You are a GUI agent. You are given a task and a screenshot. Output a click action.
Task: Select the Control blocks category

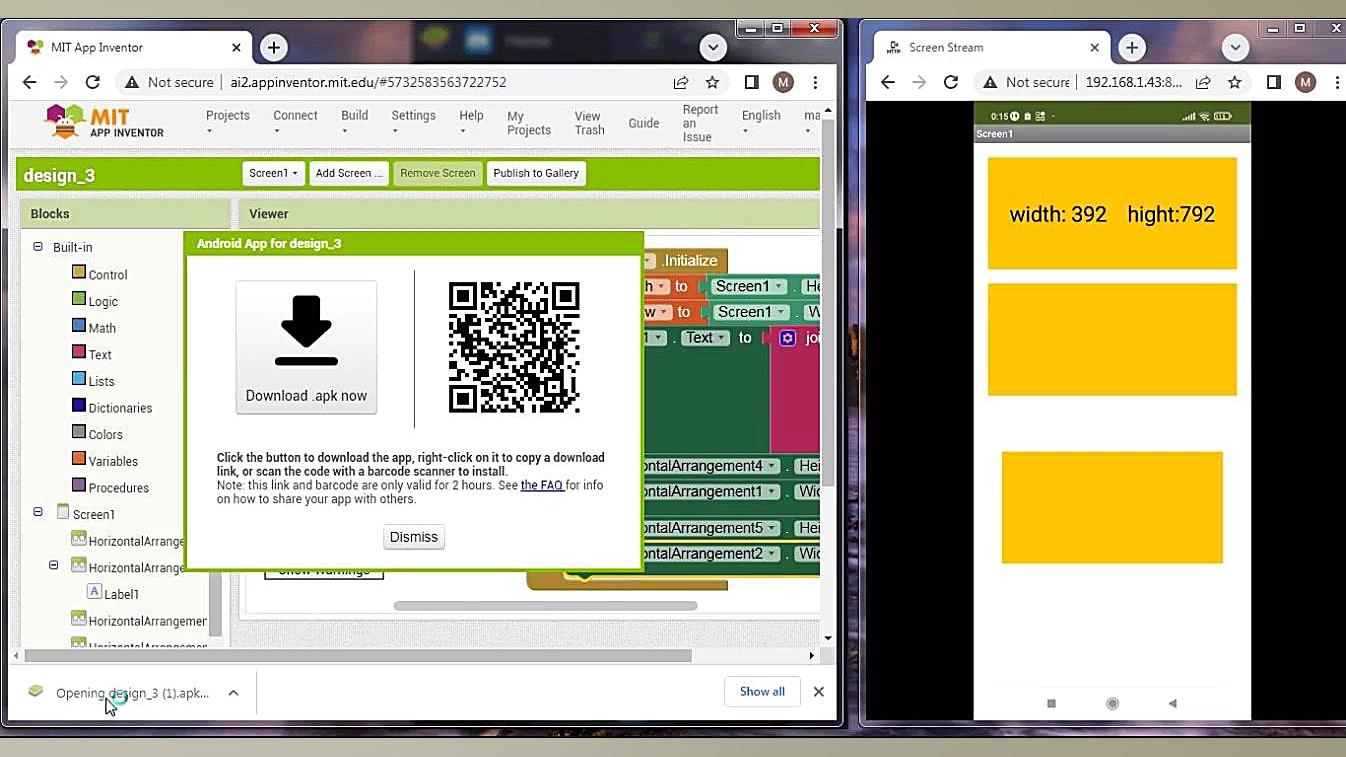click(x=99, y=274)
